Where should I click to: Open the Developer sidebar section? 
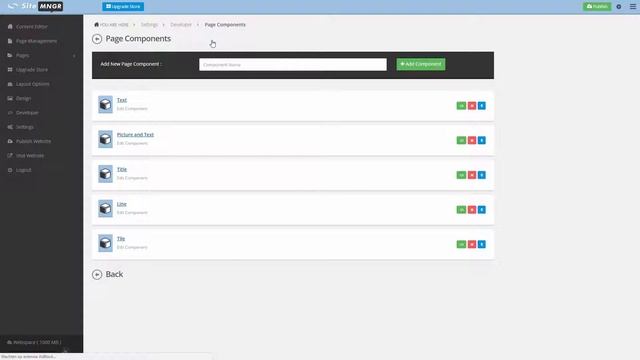27,113
